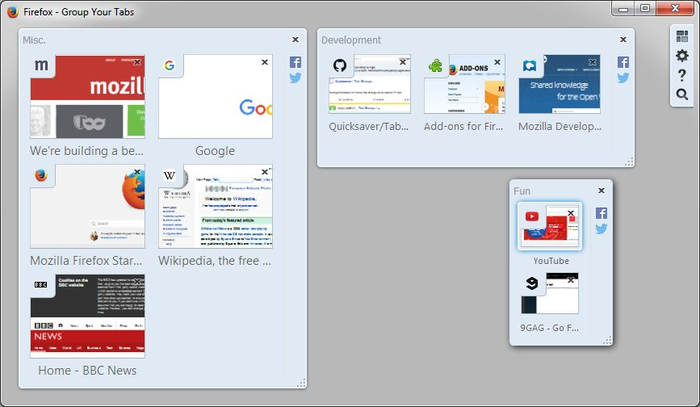Screen dimensions: 700x407
Task: Click Facebook icon in Fun group
Action: tap(601, 213)
